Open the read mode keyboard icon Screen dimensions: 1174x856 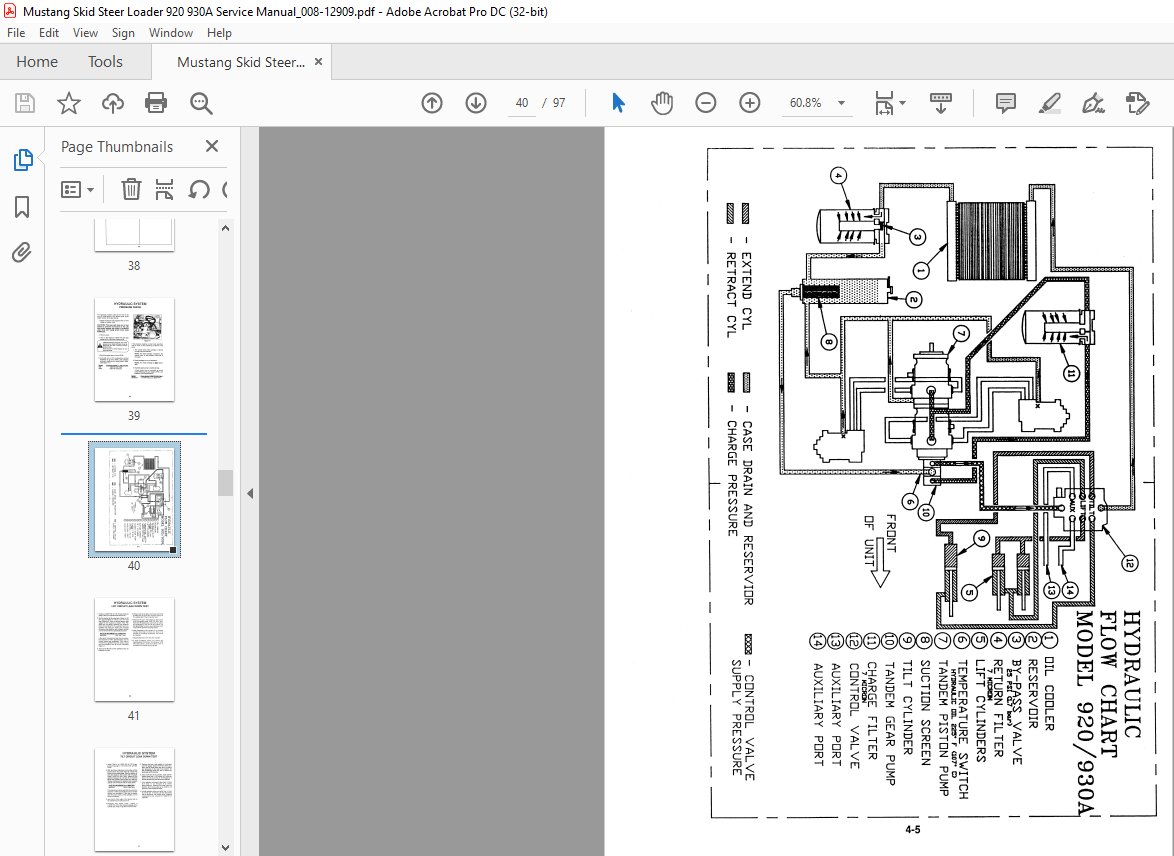[x=940, y=103]
